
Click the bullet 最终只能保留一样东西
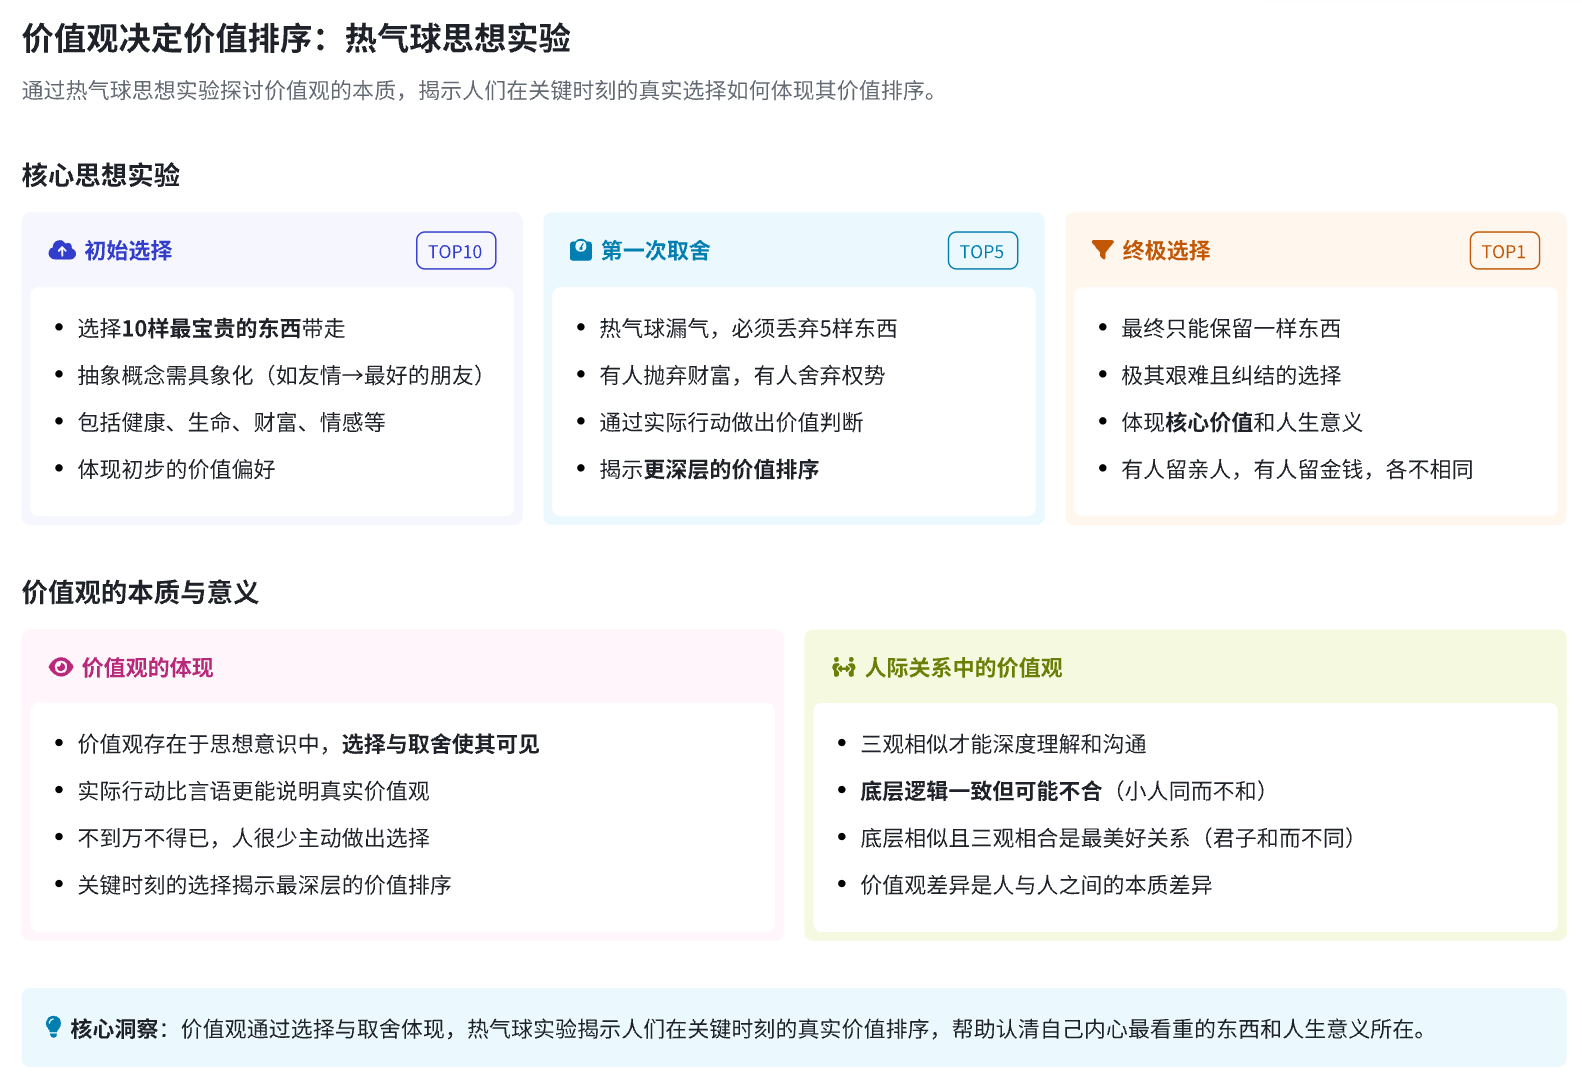point(1230,328)
